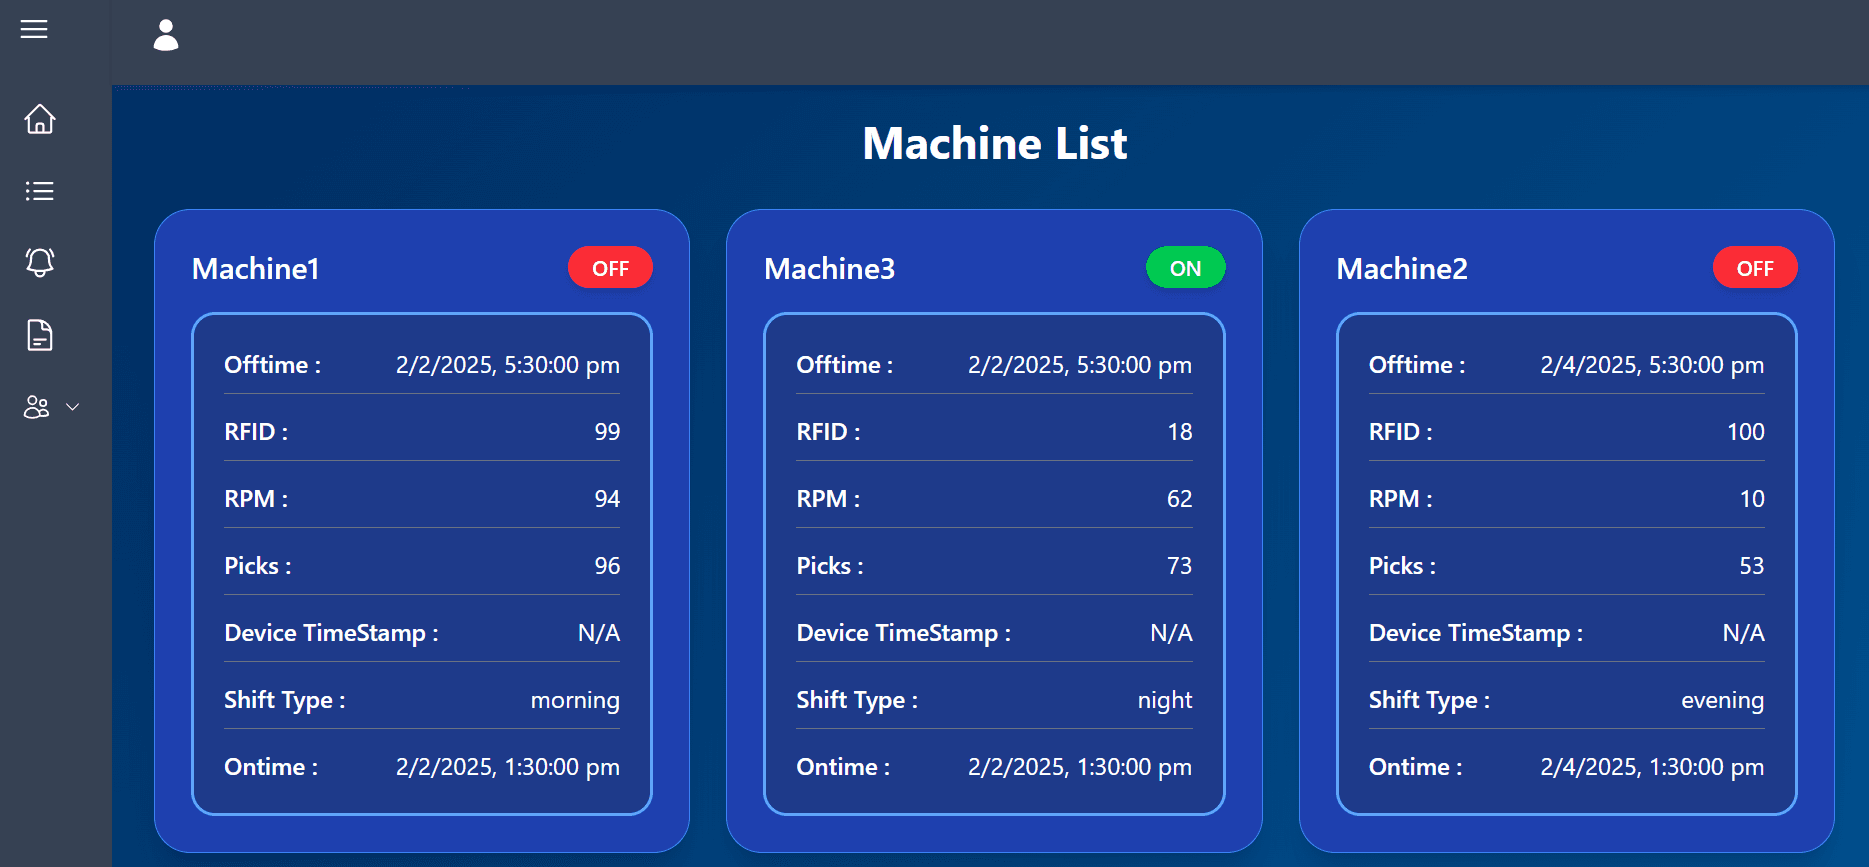
Task: Click Machine3 Offtime value 2/2/2025, 5:30:00 pm
Action: 1080,365
